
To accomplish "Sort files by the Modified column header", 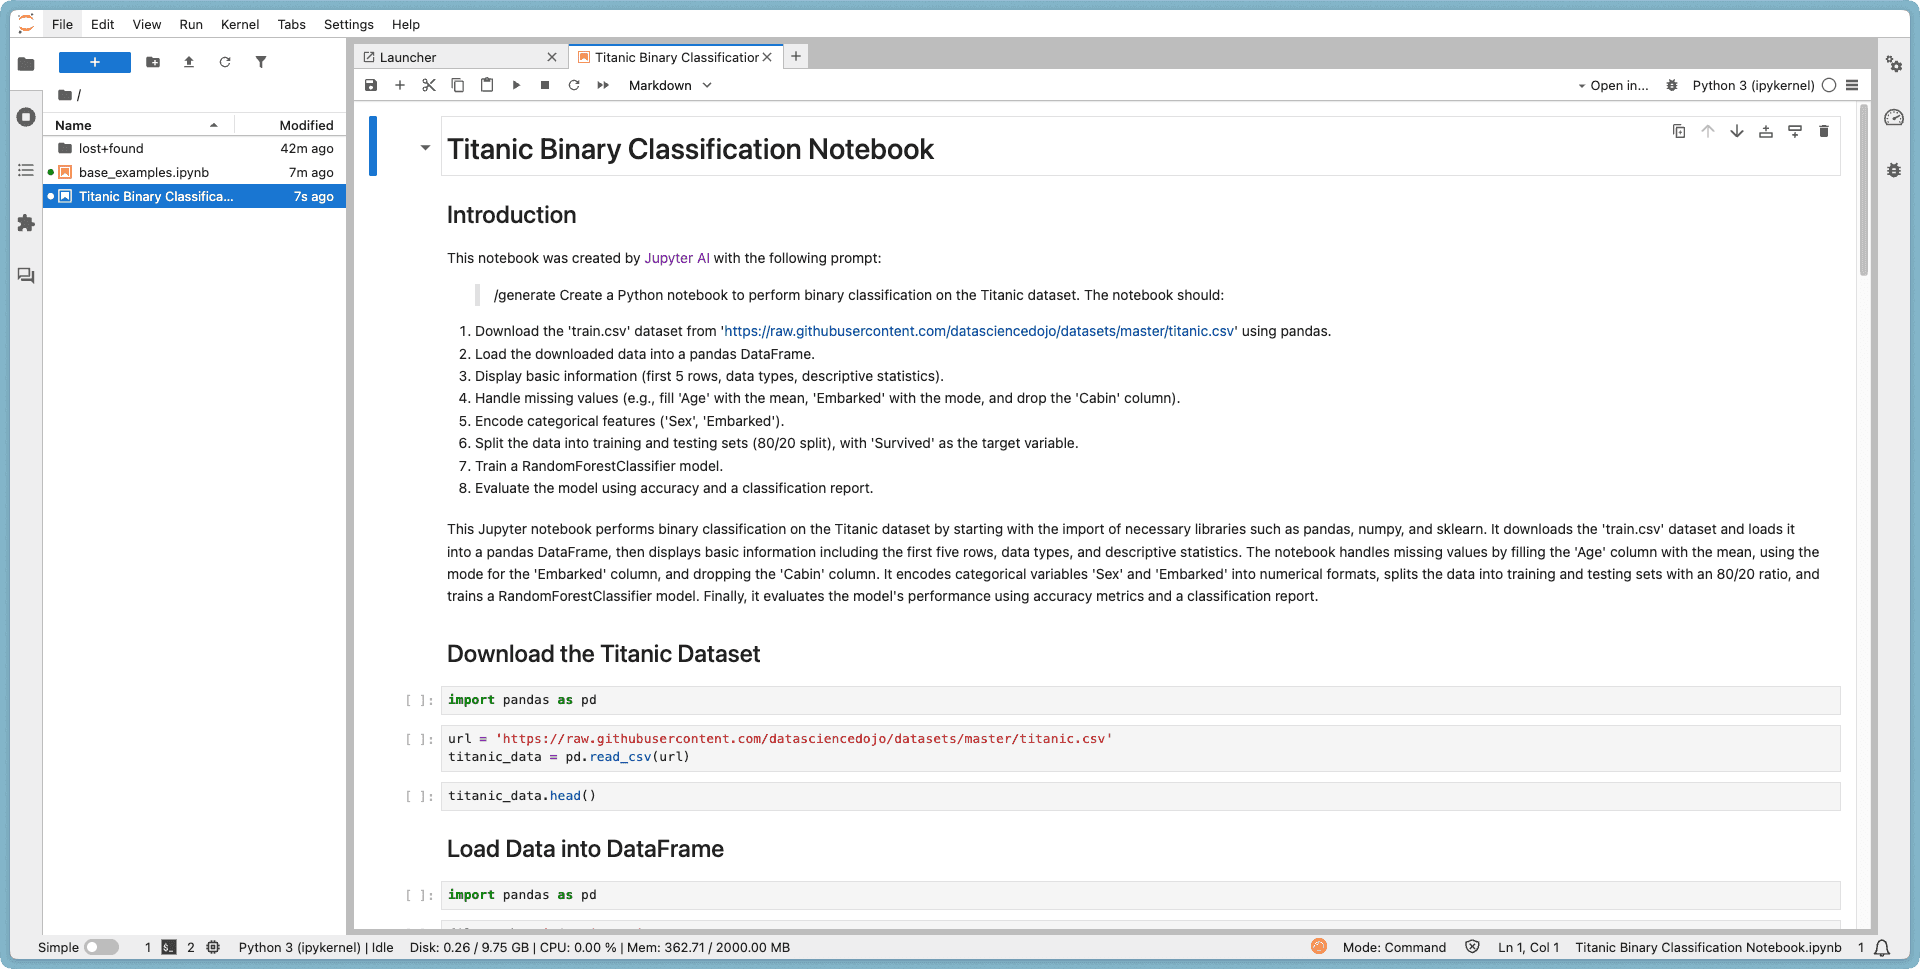I will (x=290, y=125).
